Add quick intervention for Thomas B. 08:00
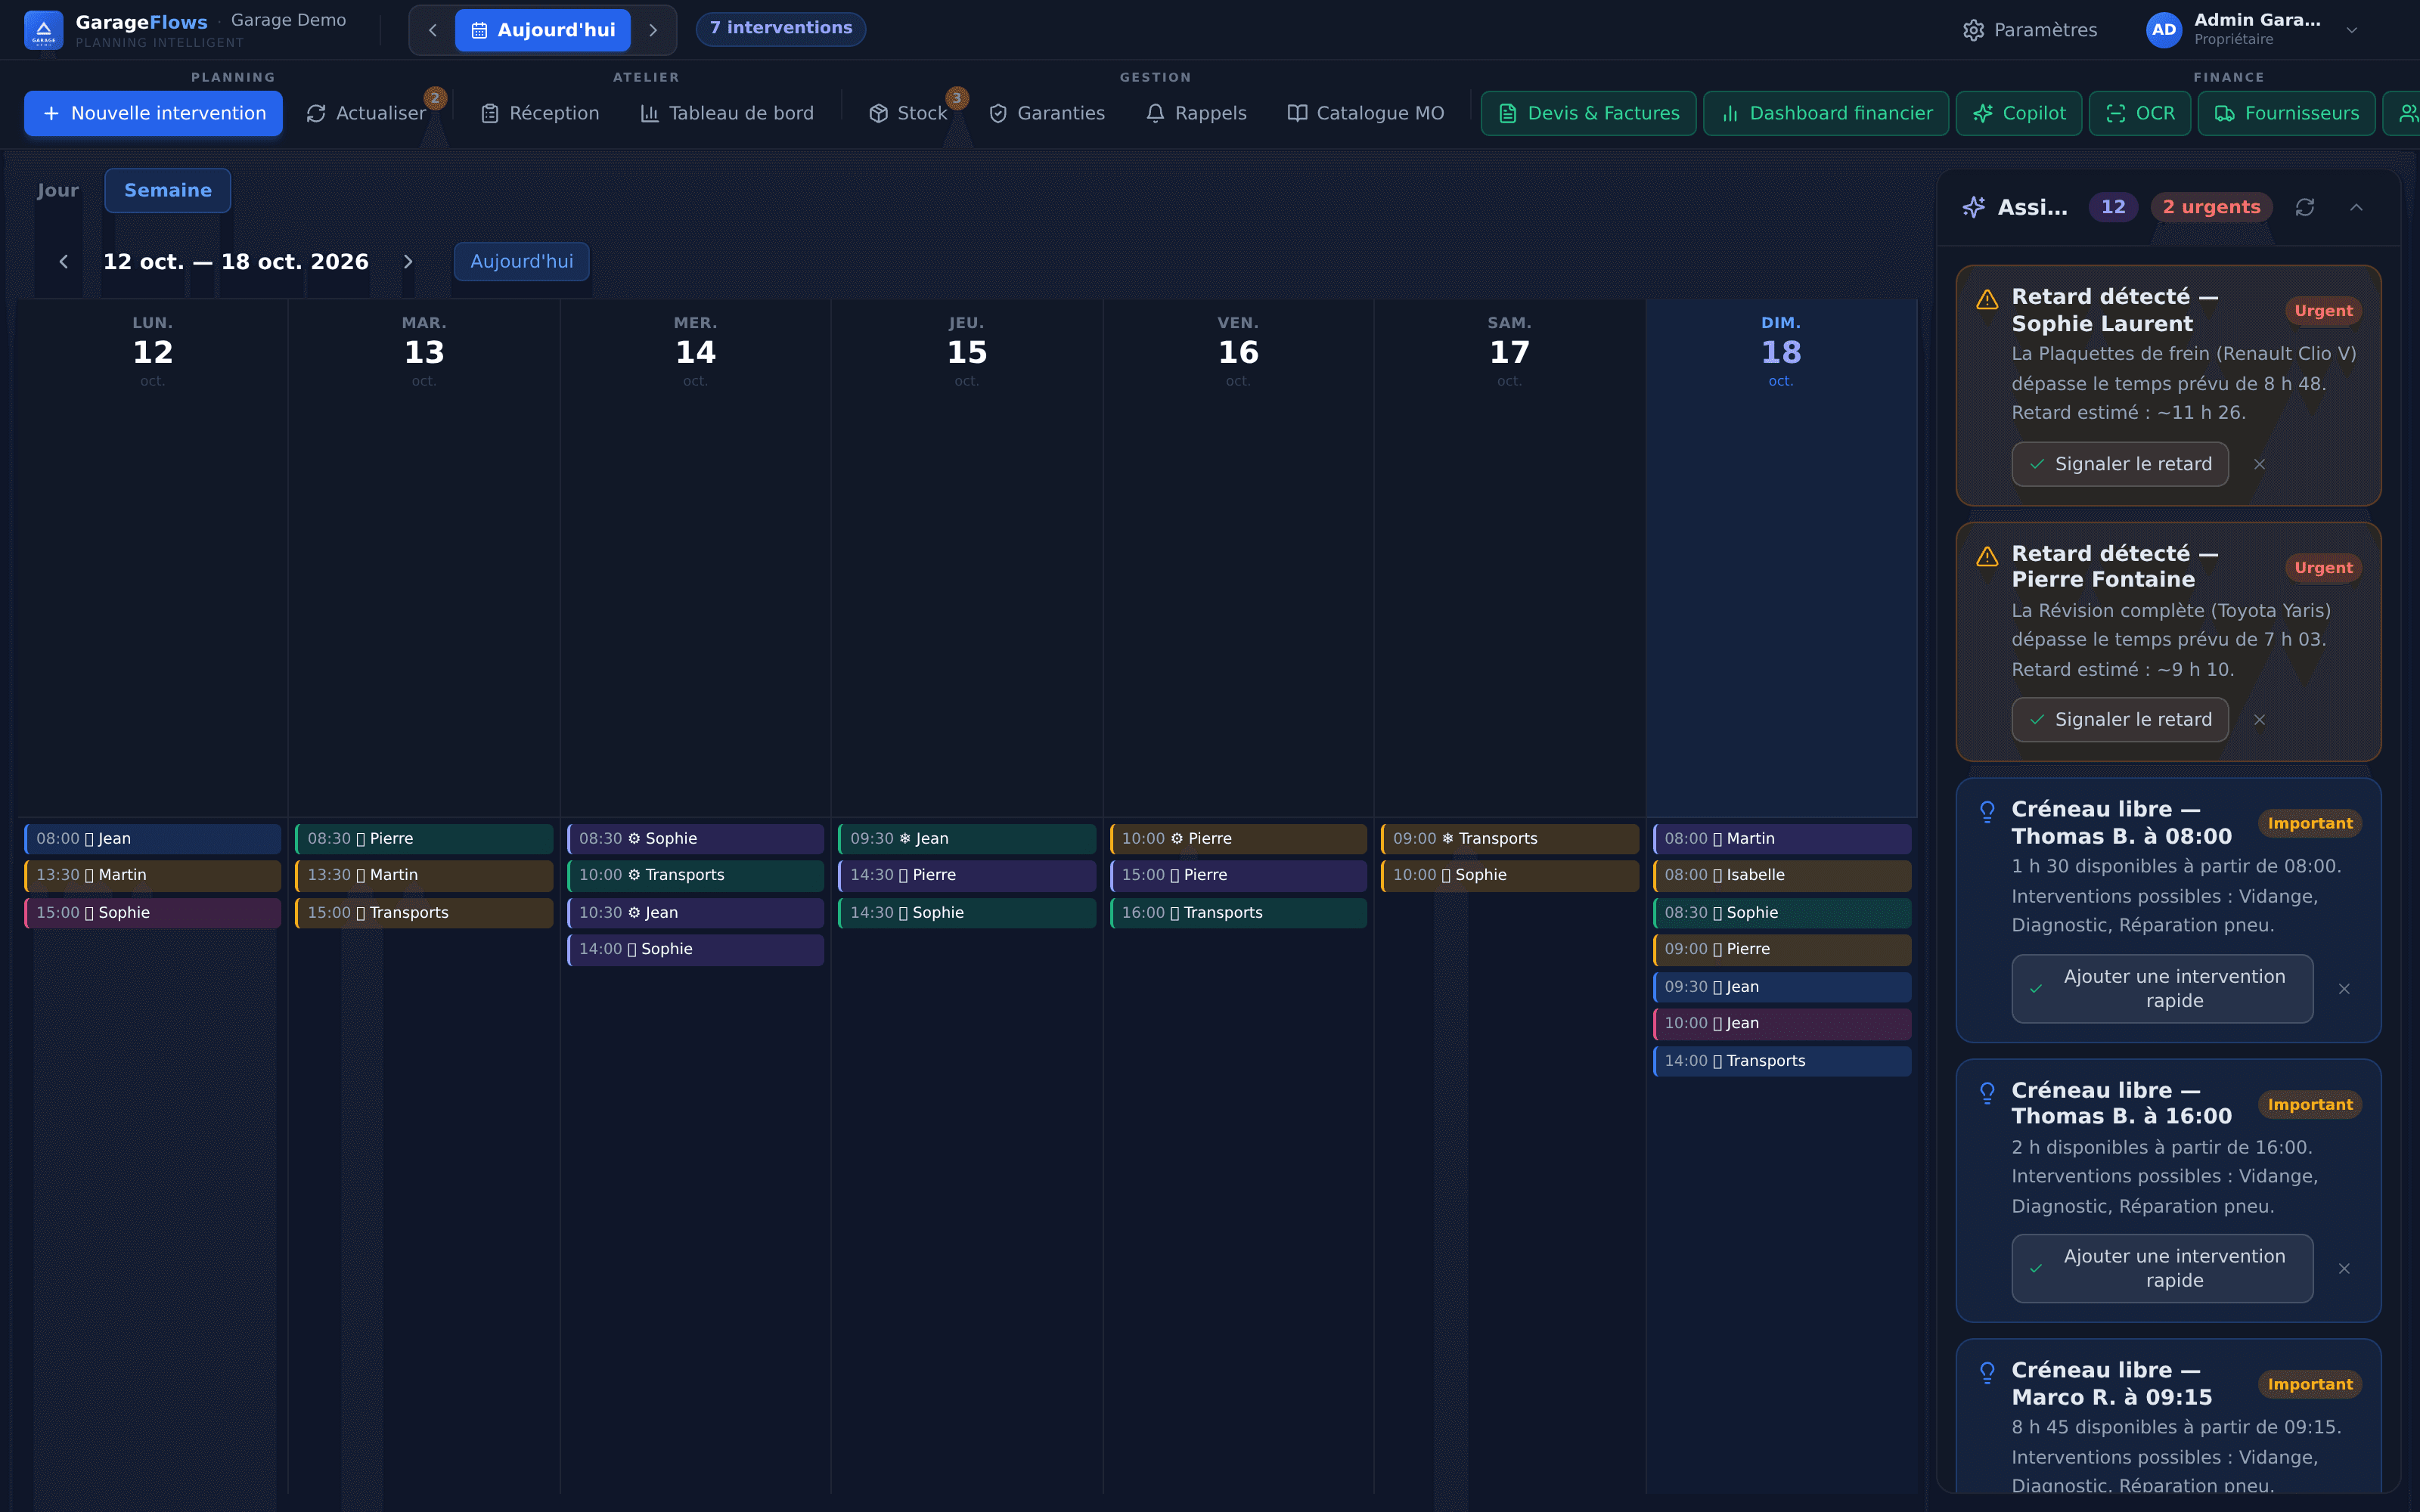Screen dimensions: 2420x1512 pyautogui.click(x=2162, y=989)
